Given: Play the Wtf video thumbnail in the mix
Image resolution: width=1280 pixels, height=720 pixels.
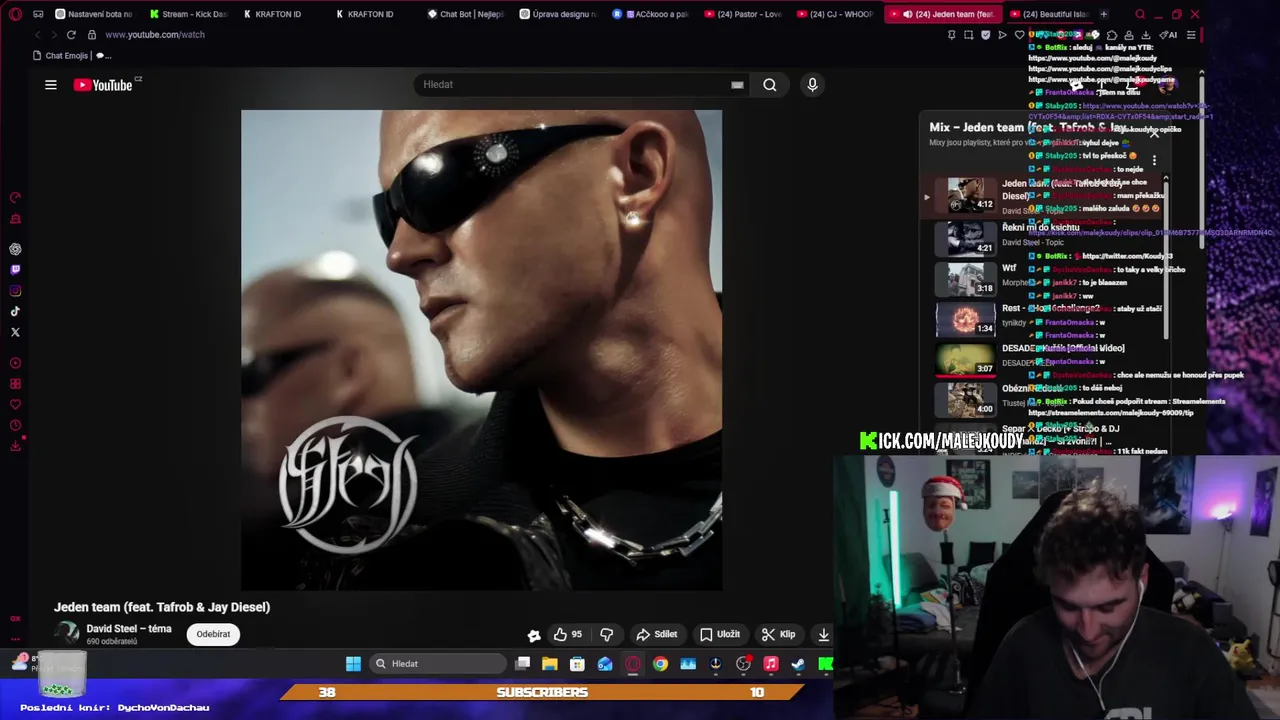Looking at the screenshot, I should click(x=965, y=278).
